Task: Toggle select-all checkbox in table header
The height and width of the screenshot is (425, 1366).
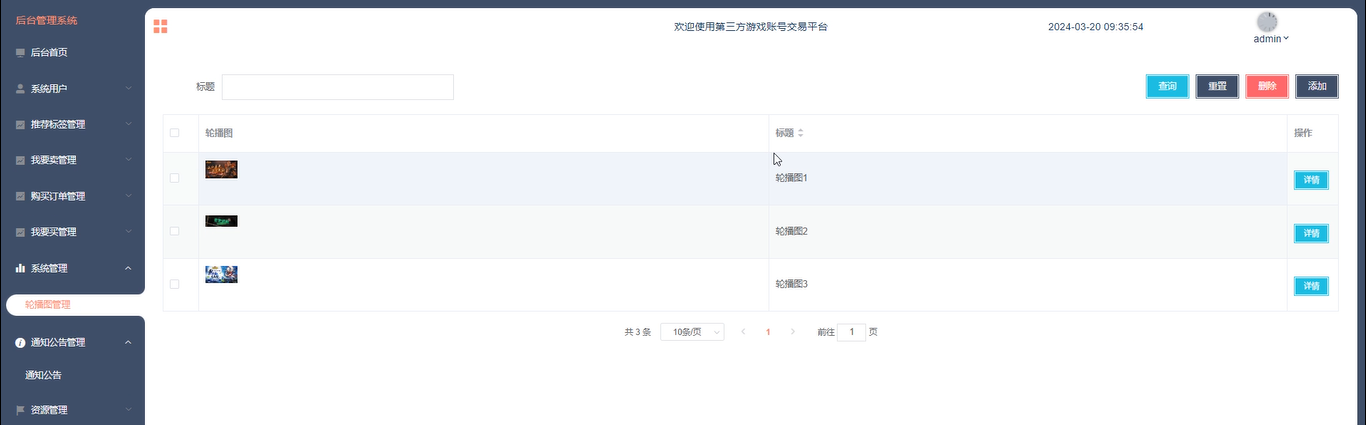Action: 175,133
